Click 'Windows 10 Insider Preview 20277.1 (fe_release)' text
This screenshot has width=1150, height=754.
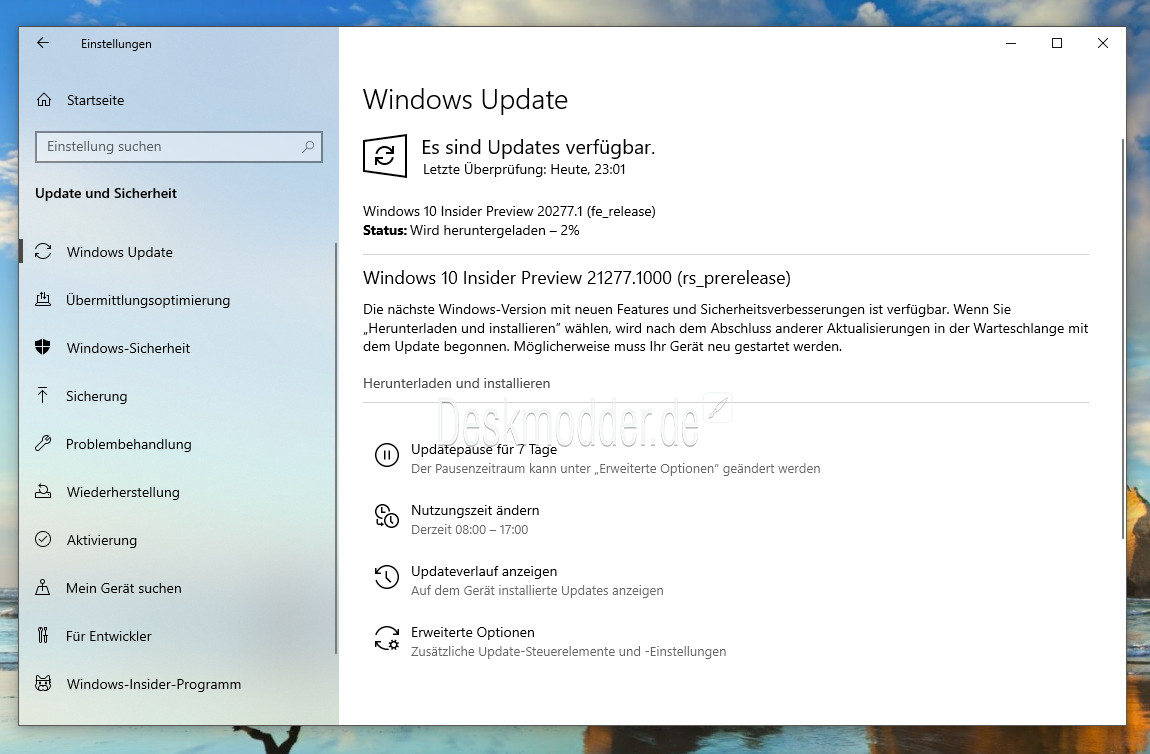[509, 211]
